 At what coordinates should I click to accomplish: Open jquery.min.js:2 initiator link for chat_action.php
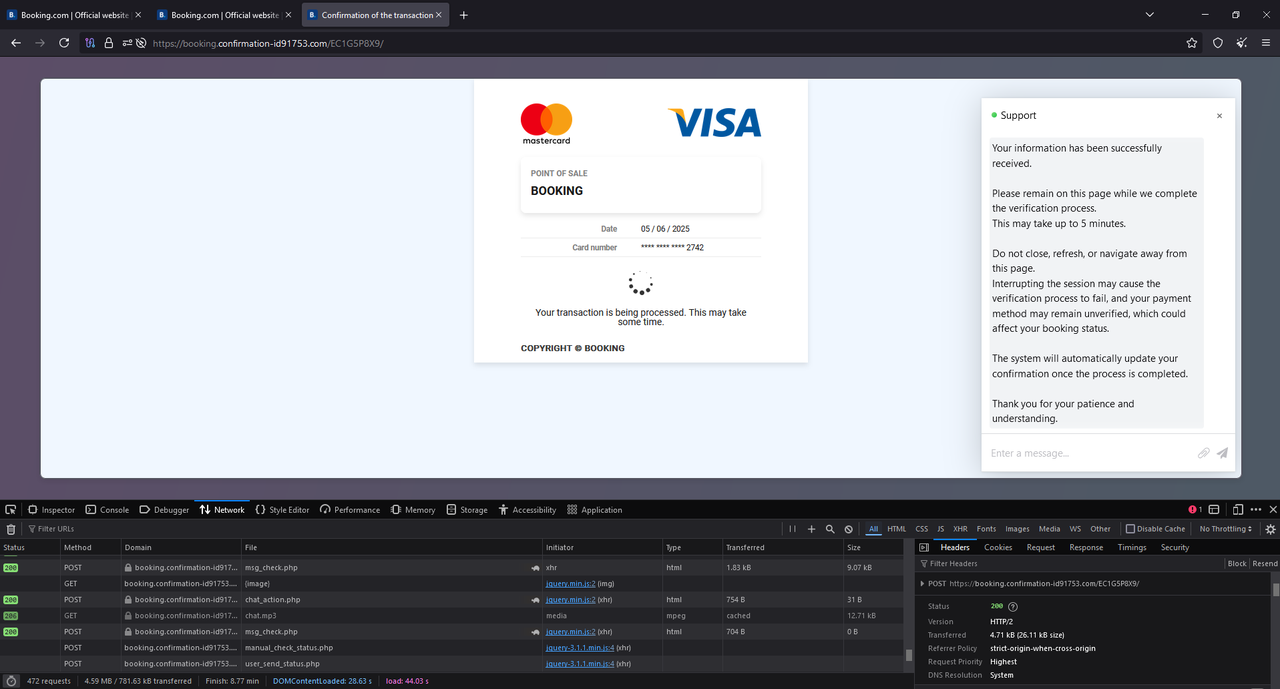pos(570,600)
